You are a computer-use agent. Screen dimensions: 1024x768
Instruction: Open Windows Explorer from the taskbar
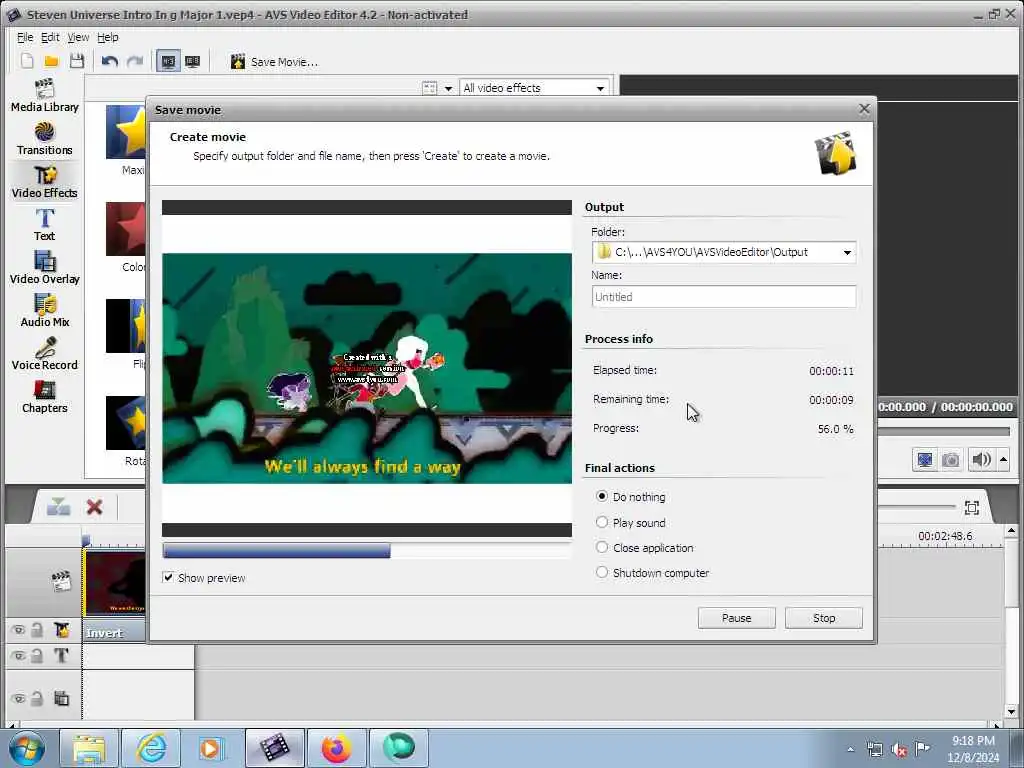(x=89, y=748)
